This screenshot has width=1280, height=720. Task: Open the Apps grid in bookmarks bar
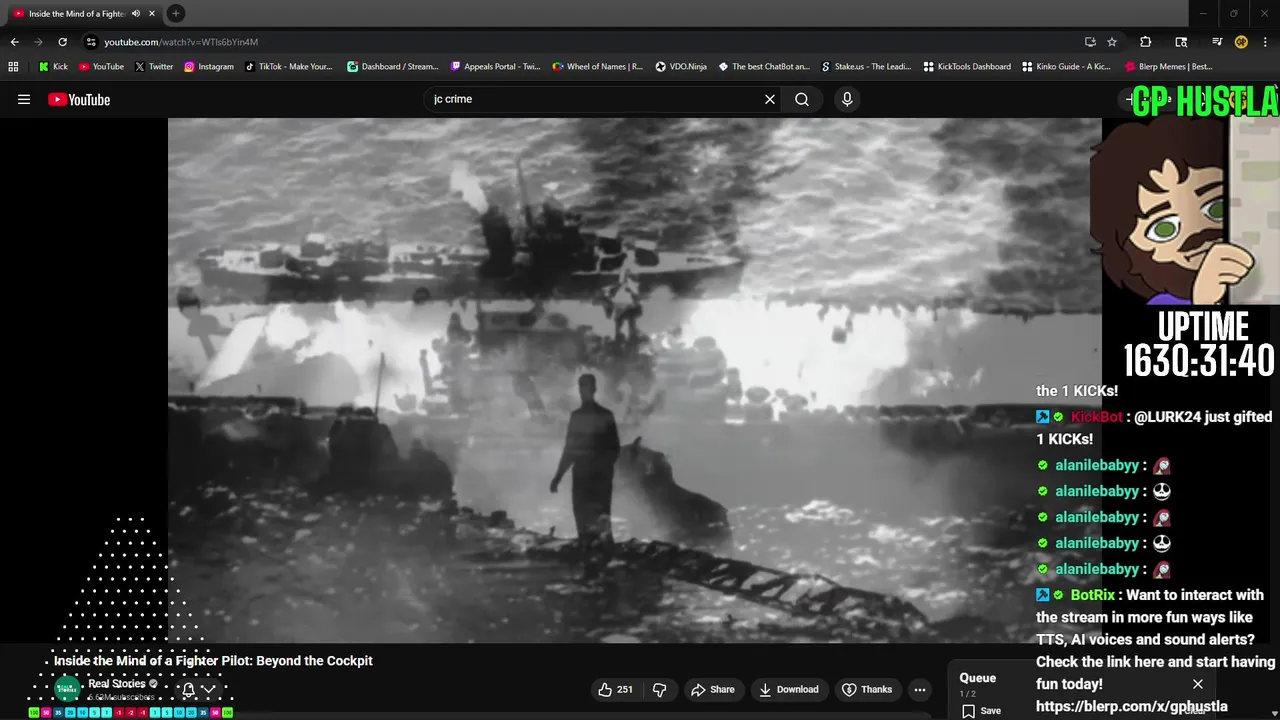point(13,67)
